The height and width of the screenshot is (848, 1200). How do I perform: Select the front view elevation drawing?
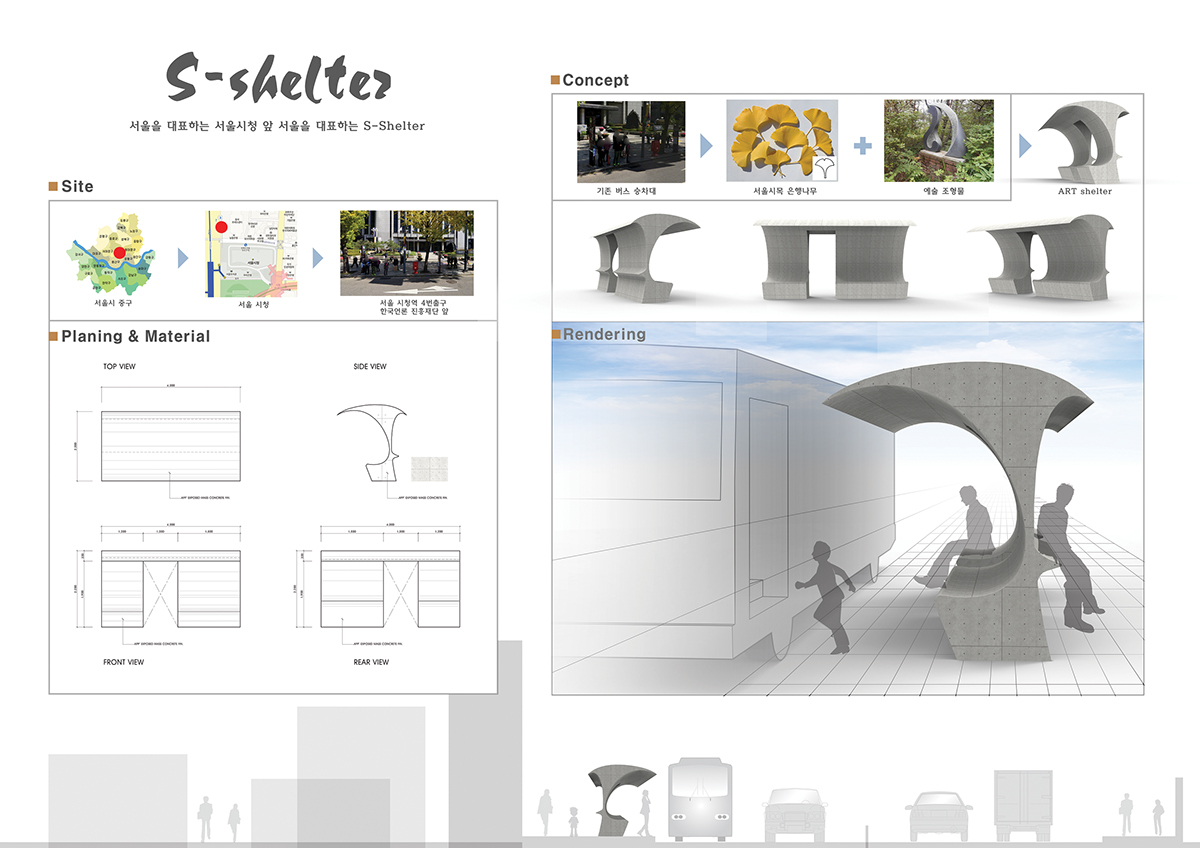pos(170,590)
